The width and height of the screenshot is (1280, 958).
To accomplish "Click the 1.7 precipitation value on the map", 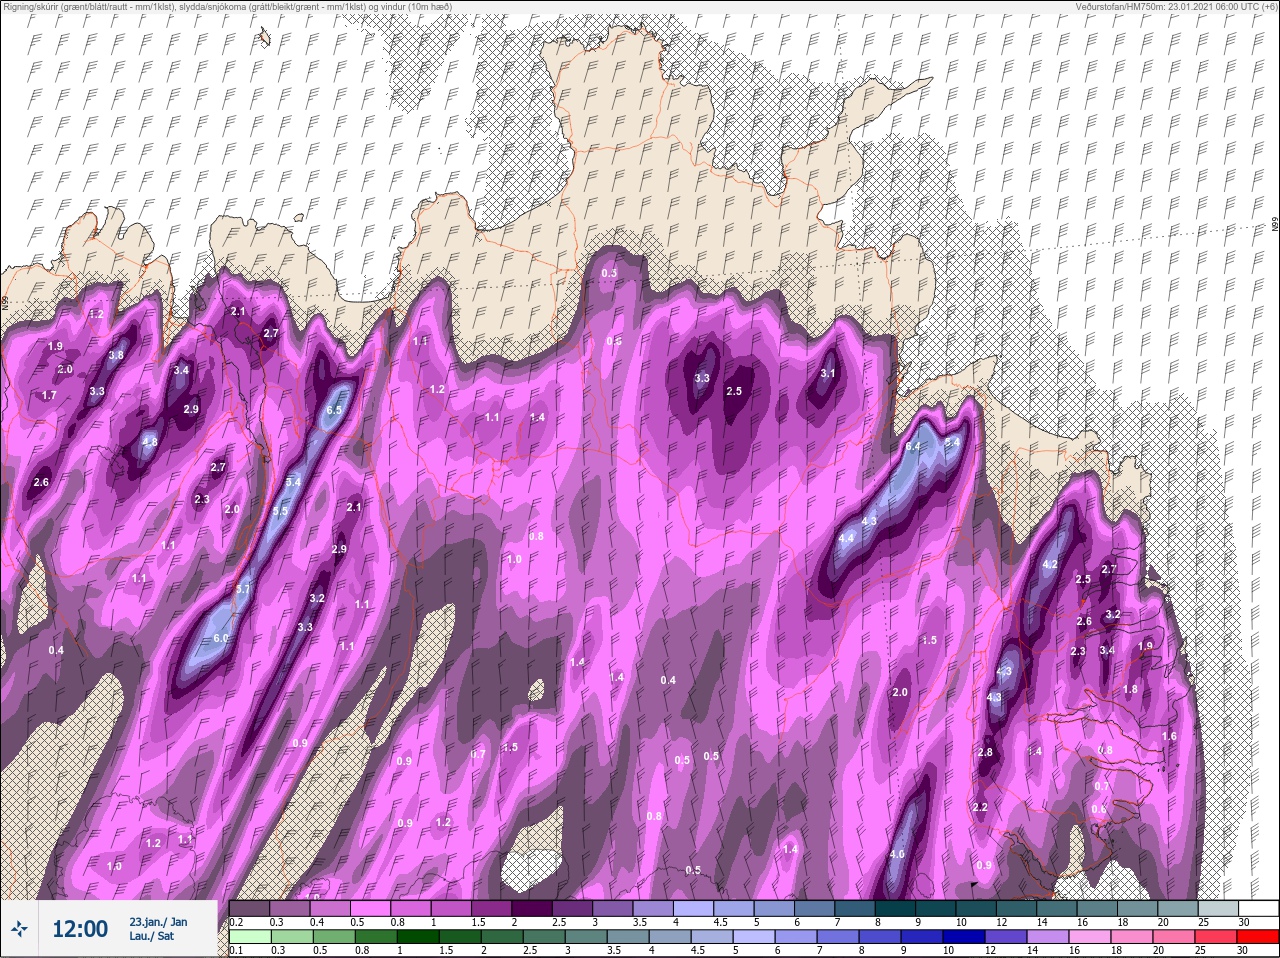I will (x=48, y=396).
